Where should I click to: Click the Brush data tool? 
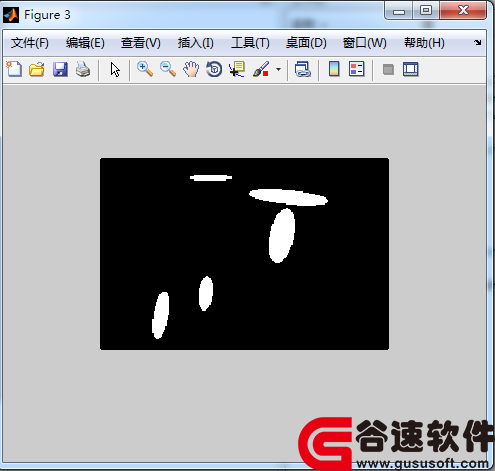coord(261,69)
